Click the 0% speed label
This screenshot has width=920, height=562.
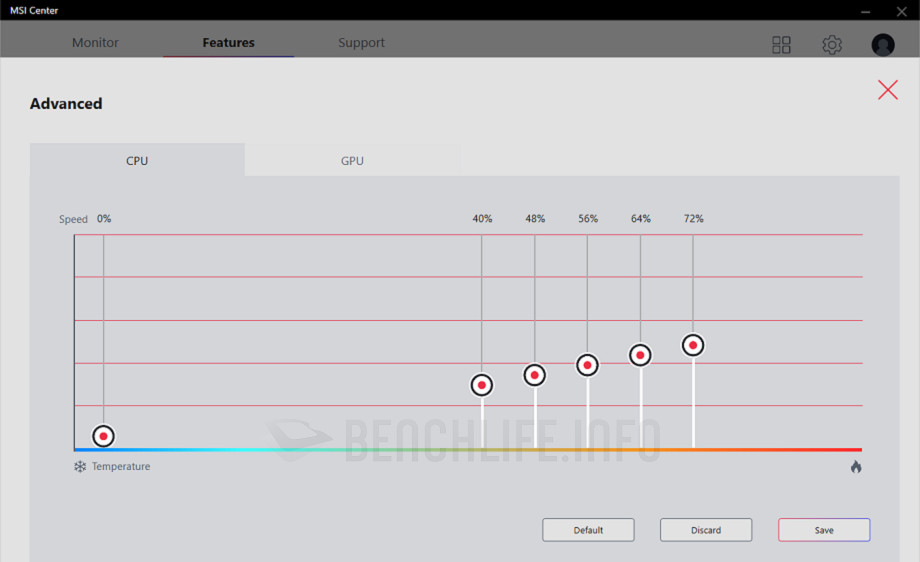point(104,218)
